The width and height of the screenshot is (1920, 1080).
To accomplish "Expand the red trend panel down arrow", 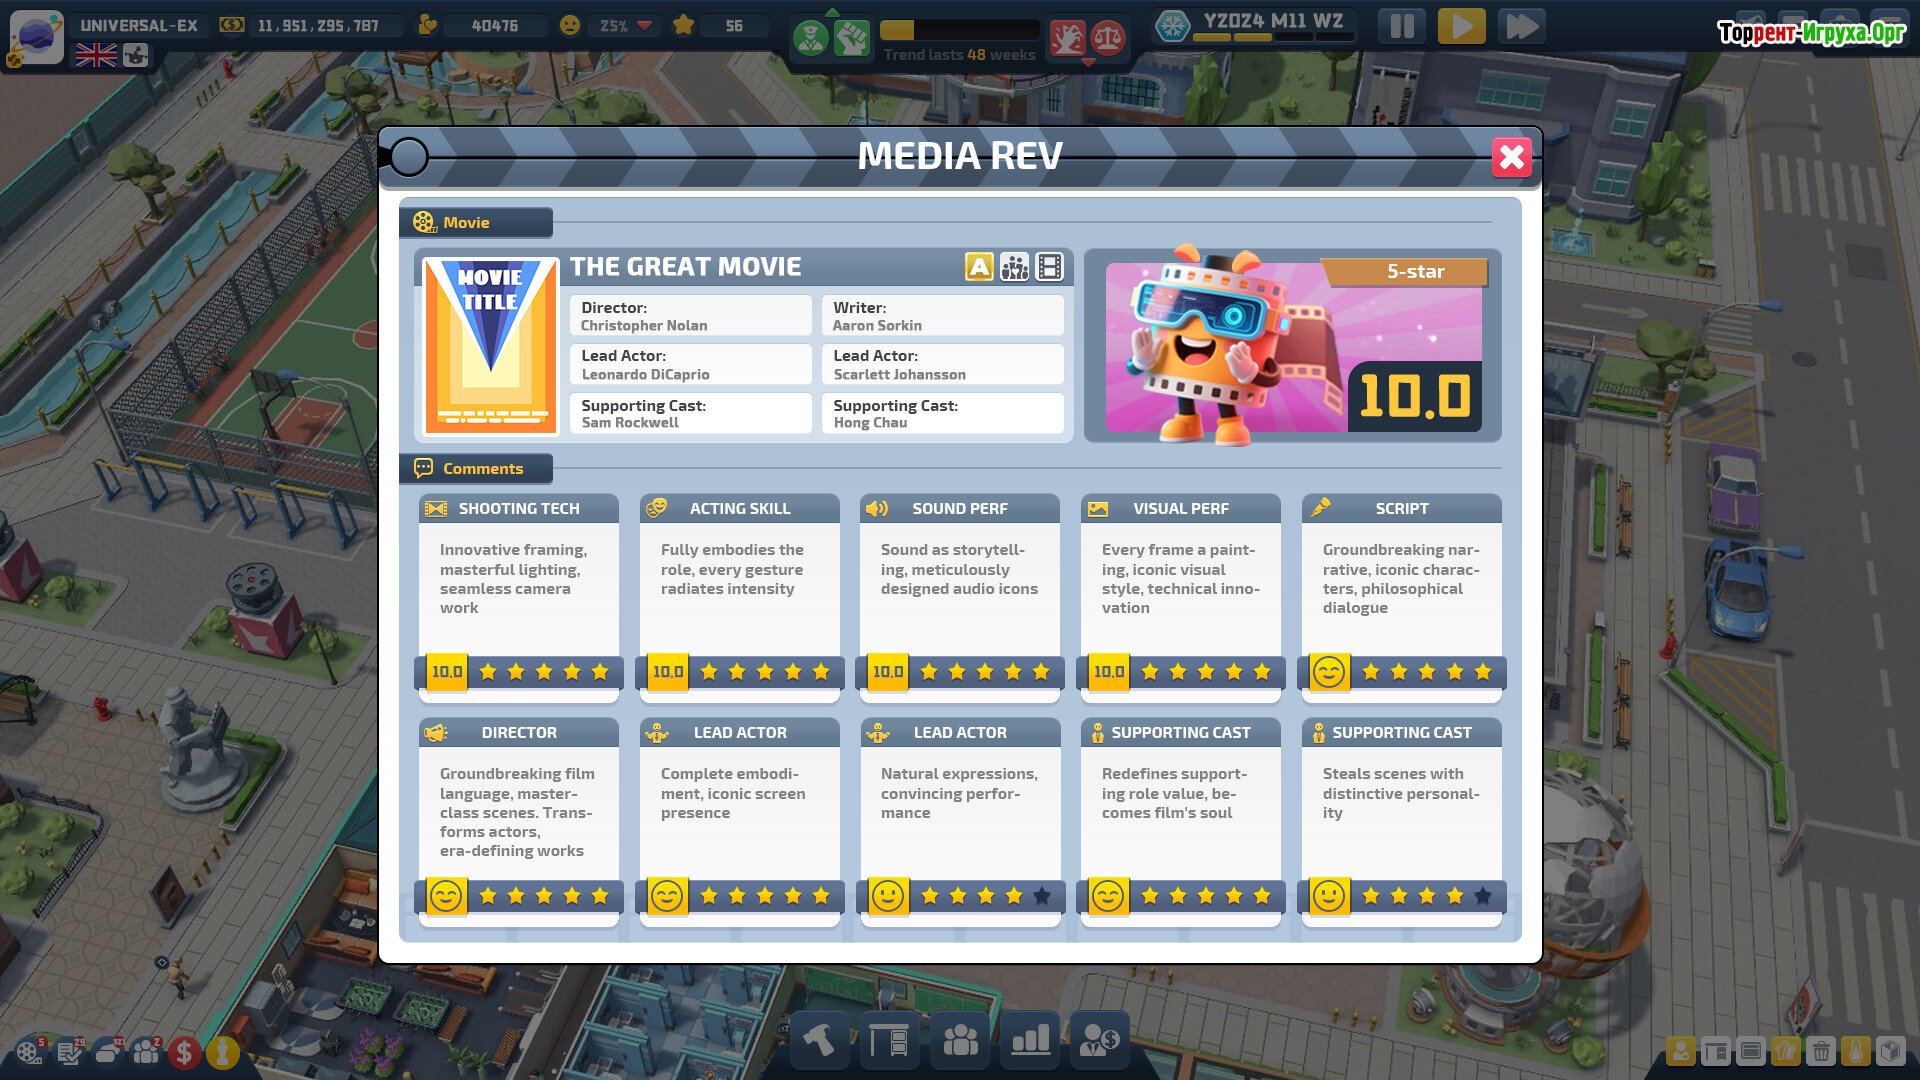I will point(1088,63).
